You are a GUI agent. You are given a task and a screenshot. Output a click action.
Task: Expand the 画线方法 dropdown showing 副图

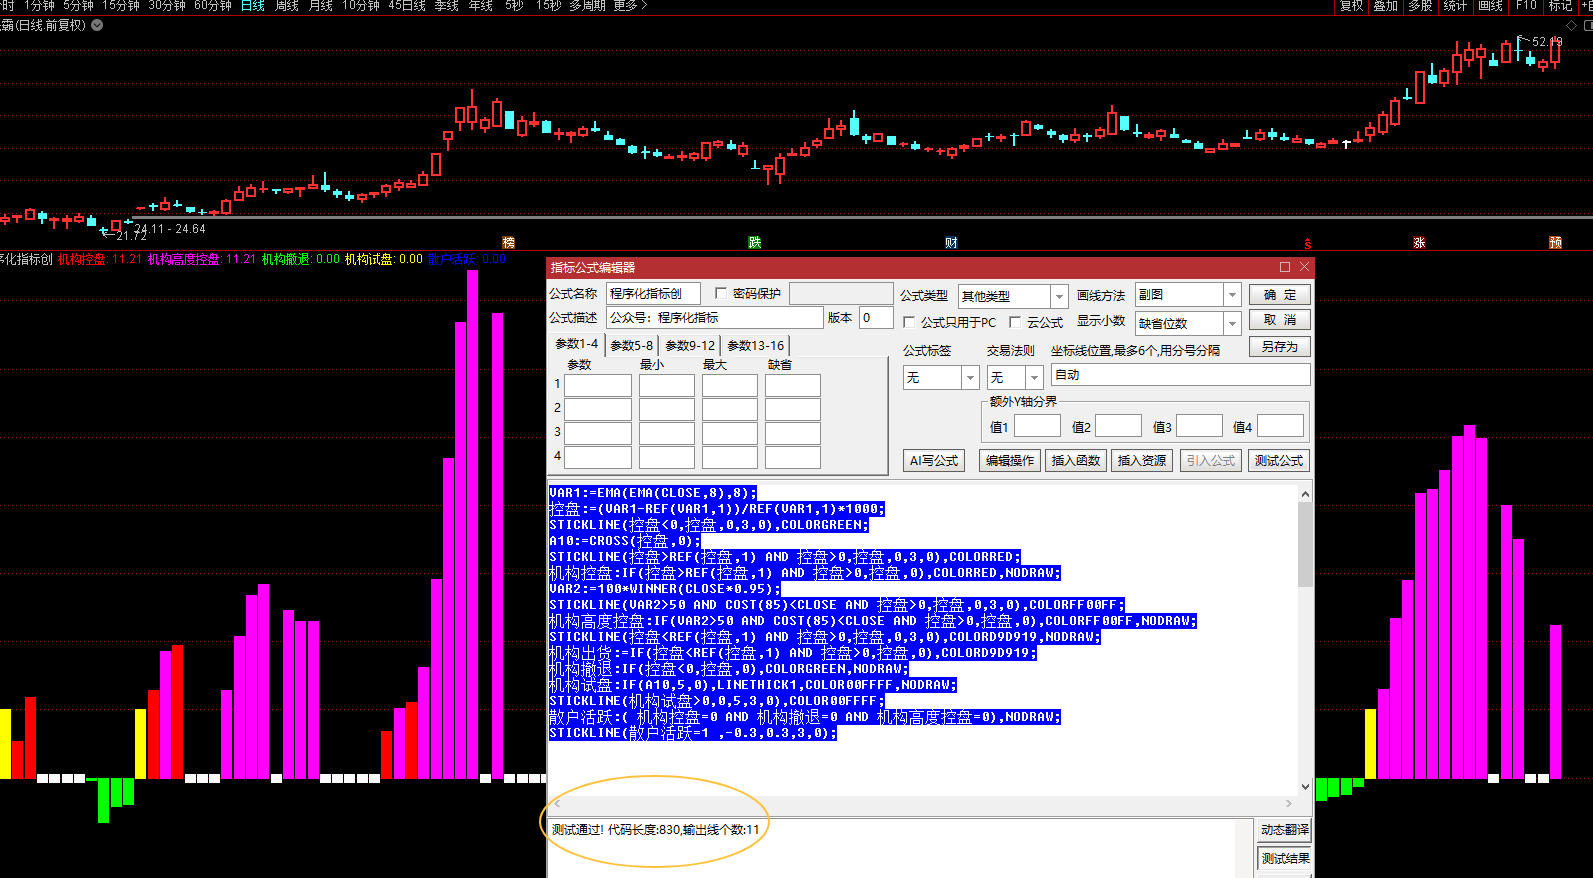tap(1232, 295)
